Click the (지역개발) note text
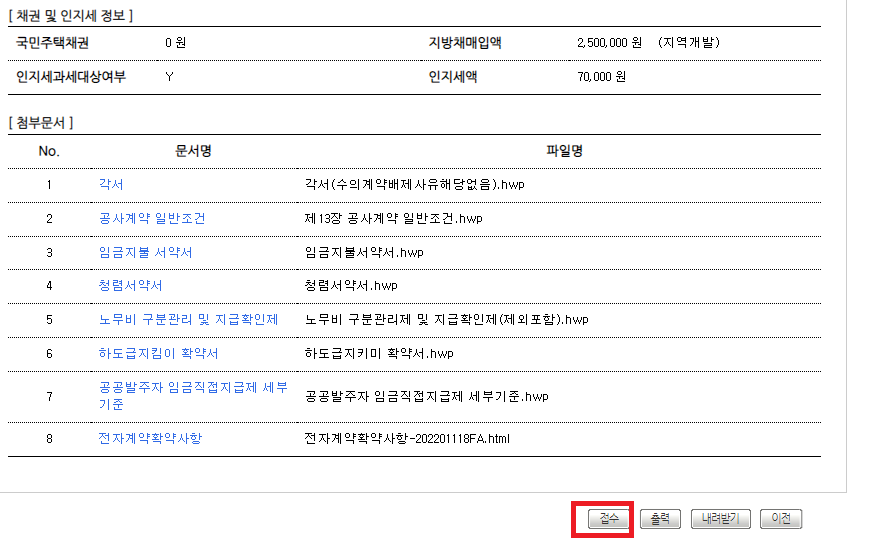This screenshot has height=544, width=881. pos(689,43)
